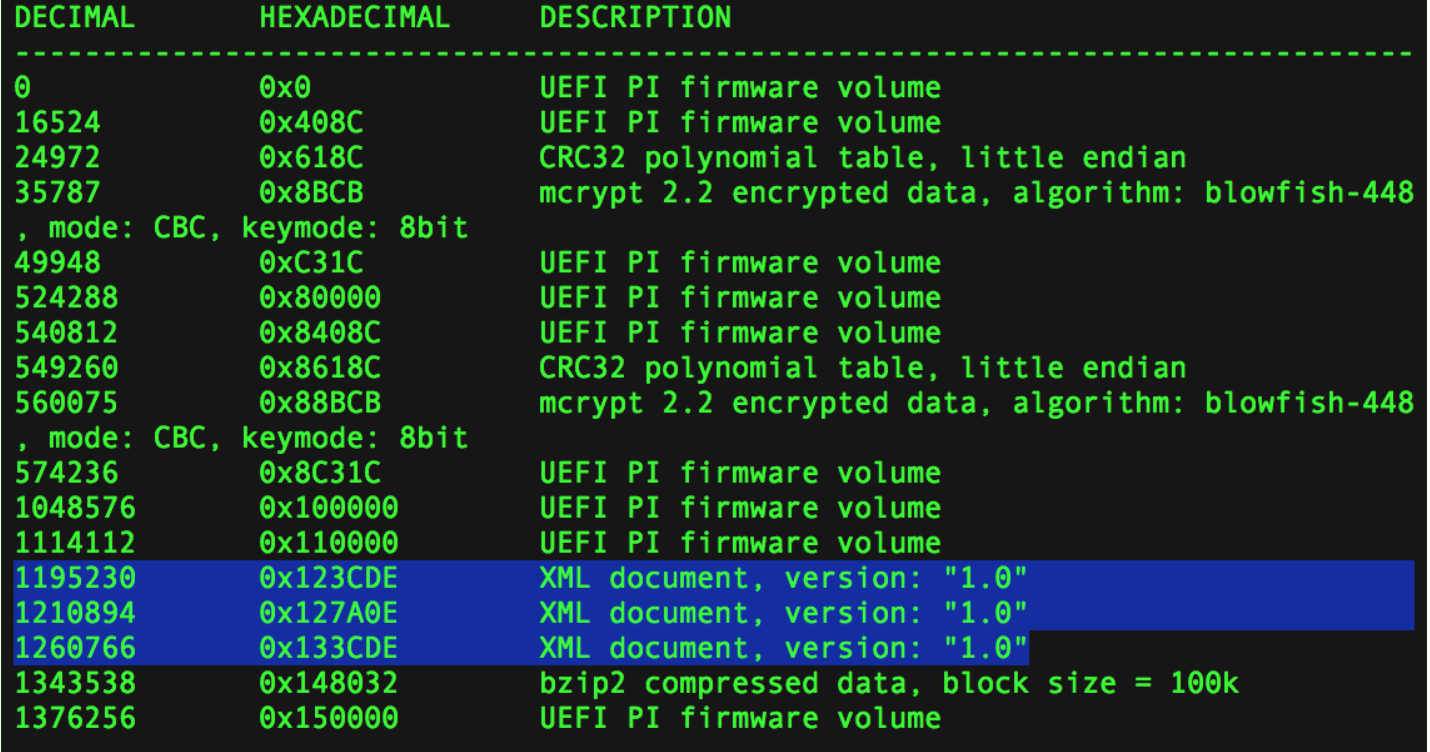Click the DECIMAL column header

coord(75,17)
